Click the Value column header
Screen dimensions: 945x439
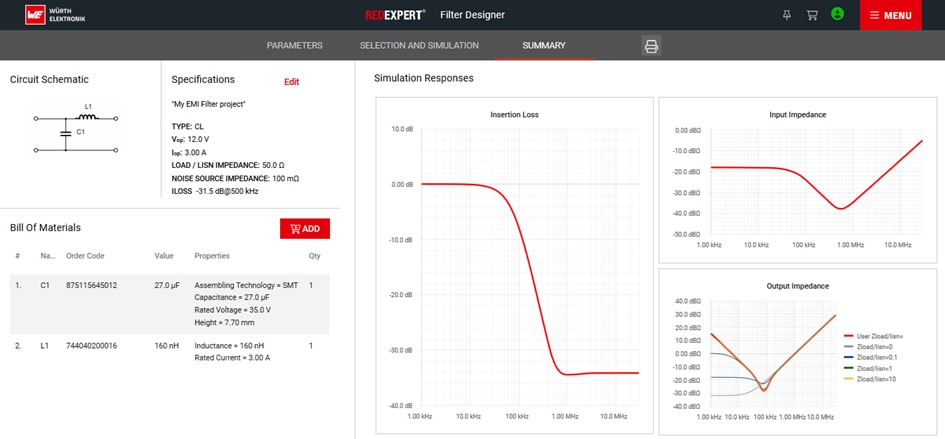click(164, 256)
